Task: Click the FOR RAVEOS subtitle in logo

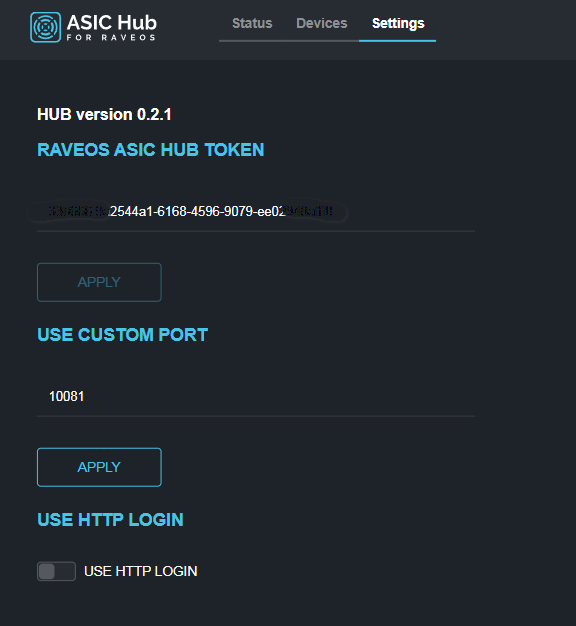Action: tap(111, 38)
